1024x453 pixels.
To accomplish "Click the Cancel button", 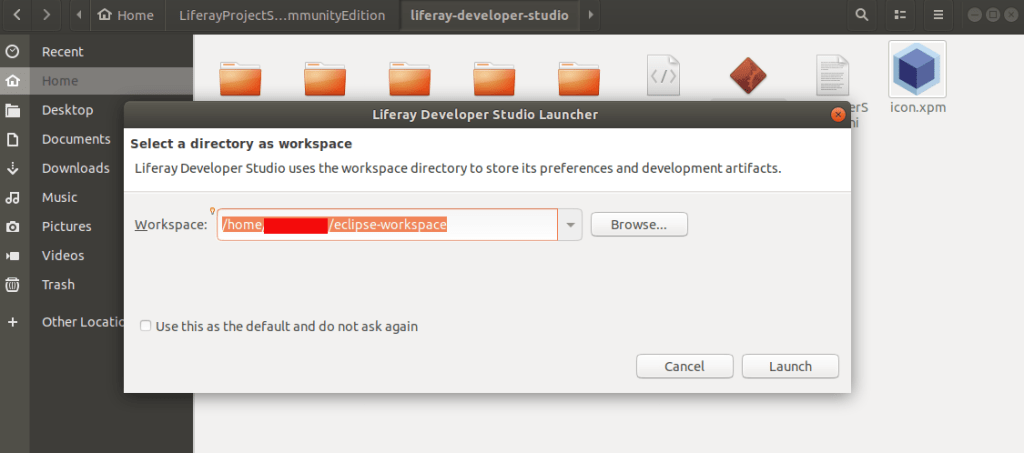I will [684, 366].
